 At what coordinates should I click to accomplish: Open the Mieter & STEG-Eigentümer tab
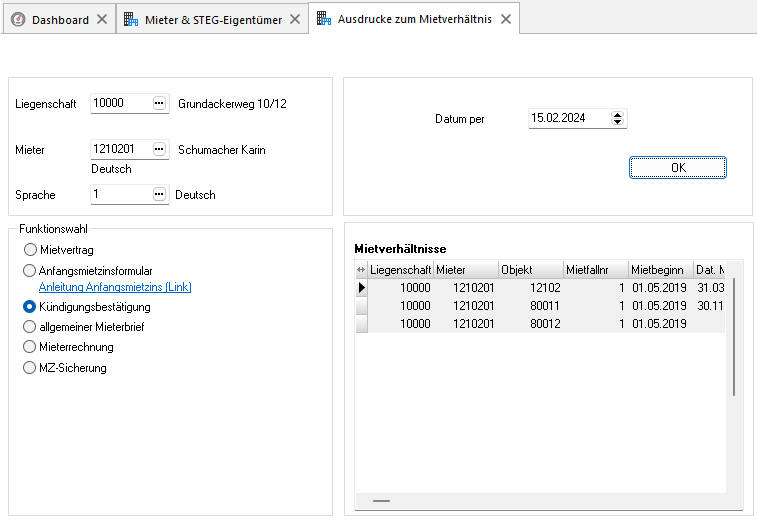tap(213, 20)
